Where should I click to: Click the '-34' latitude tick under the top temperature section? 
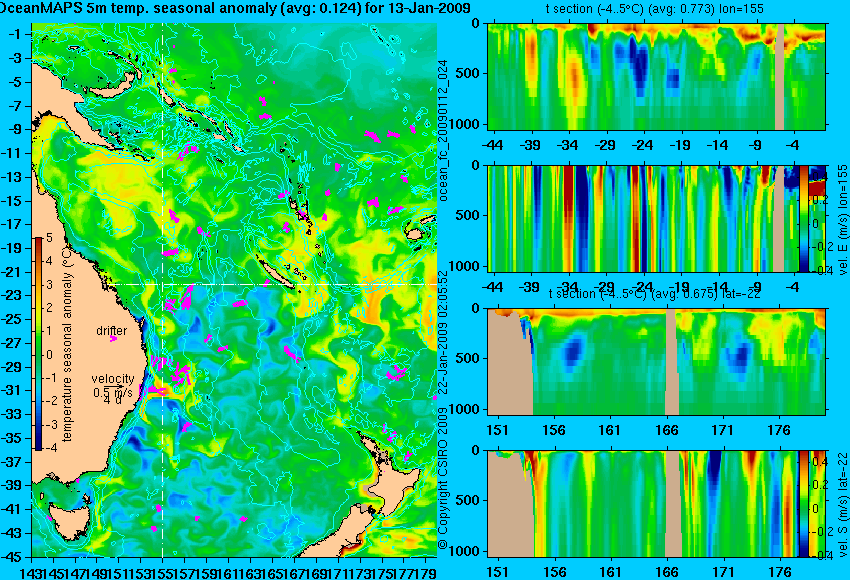570,145
